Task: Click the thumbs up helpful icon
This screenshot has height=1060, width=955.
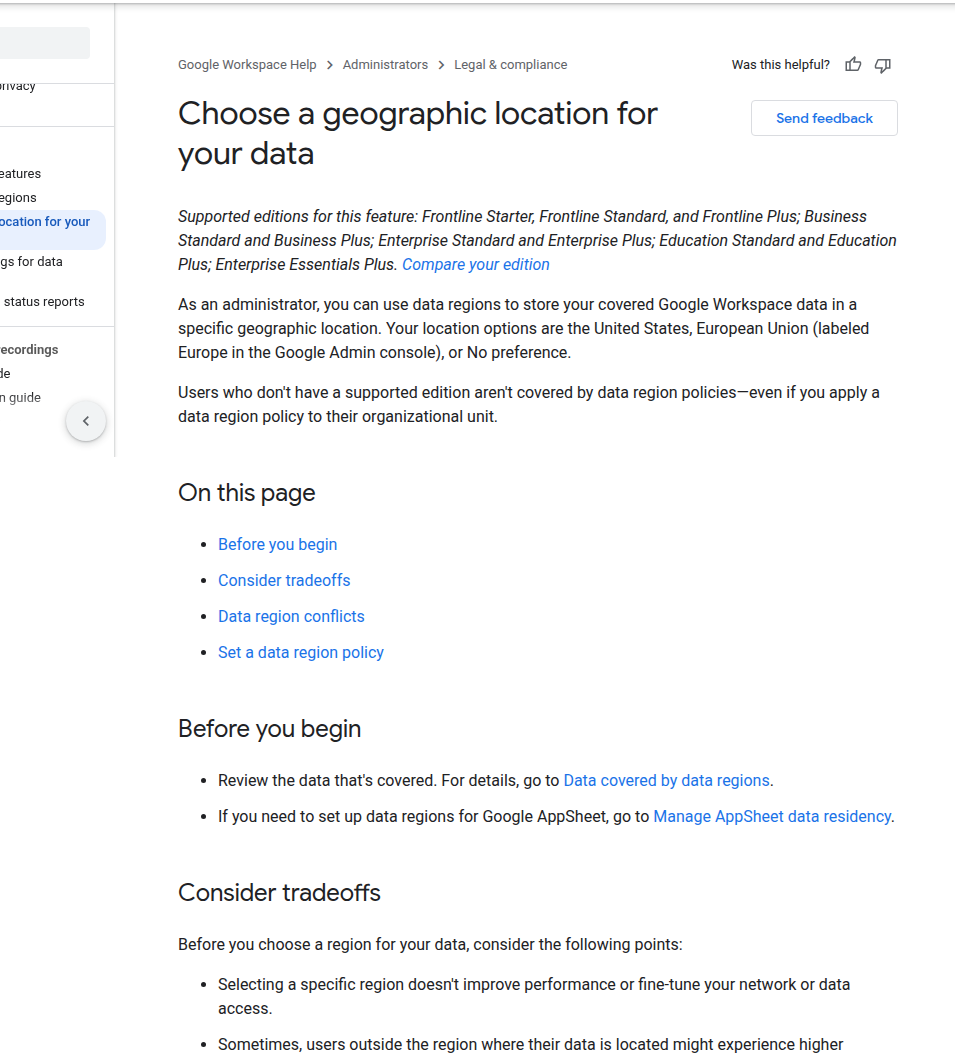Action: pyautogui.click(x=853, y=65)
